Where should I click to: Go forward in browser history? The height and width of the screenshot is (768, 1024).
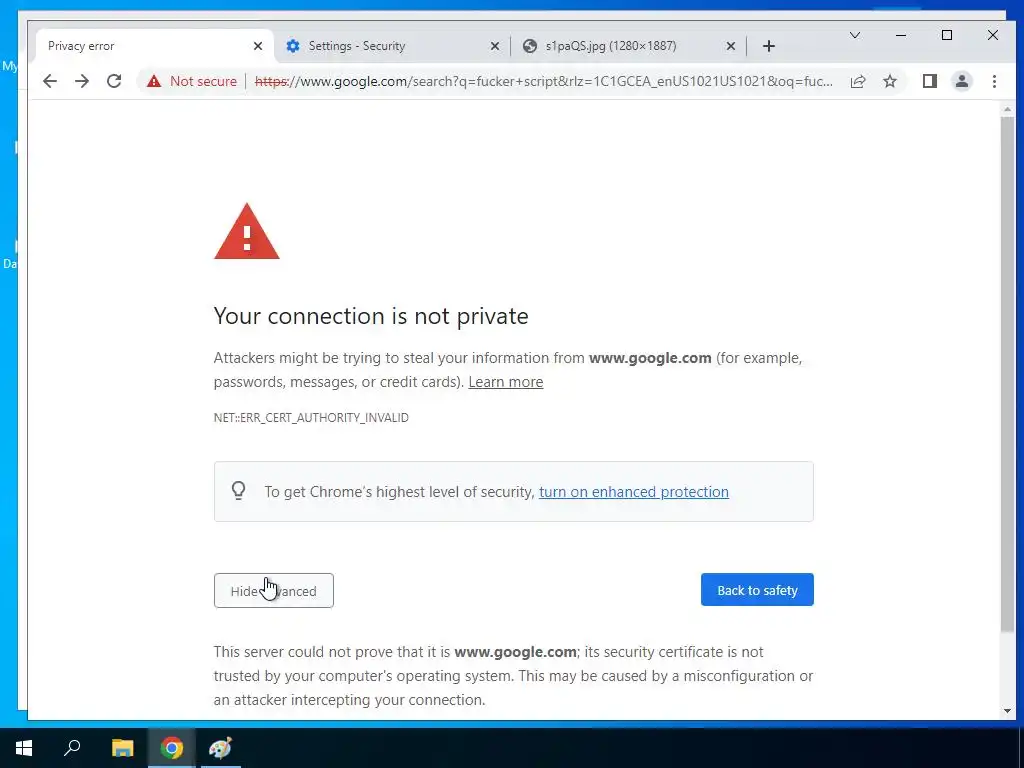click(x=82, y=81)
